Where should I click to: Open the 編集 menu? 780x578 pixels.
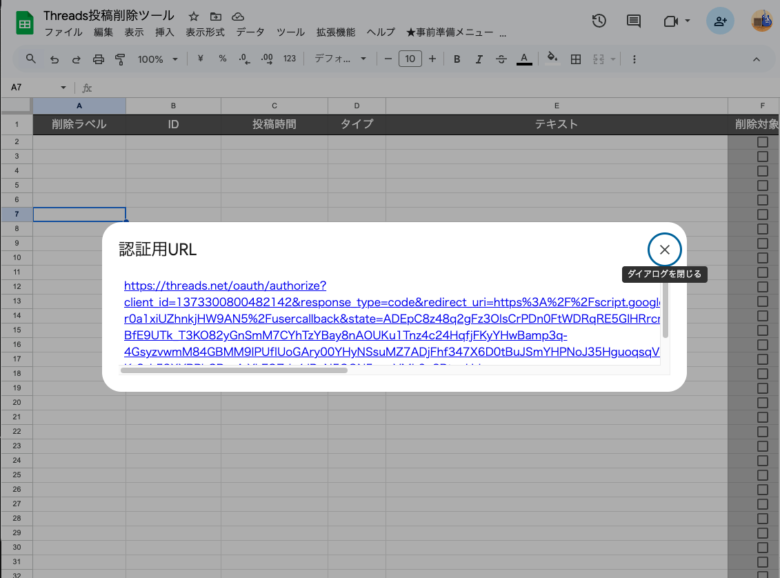[103, 32]
